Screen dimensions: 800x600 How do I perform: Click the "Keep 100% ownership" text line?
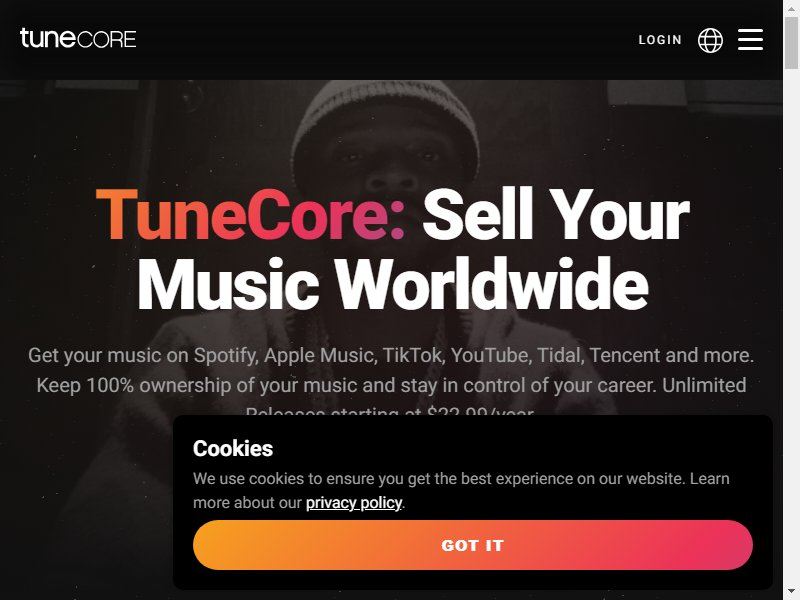391,385
